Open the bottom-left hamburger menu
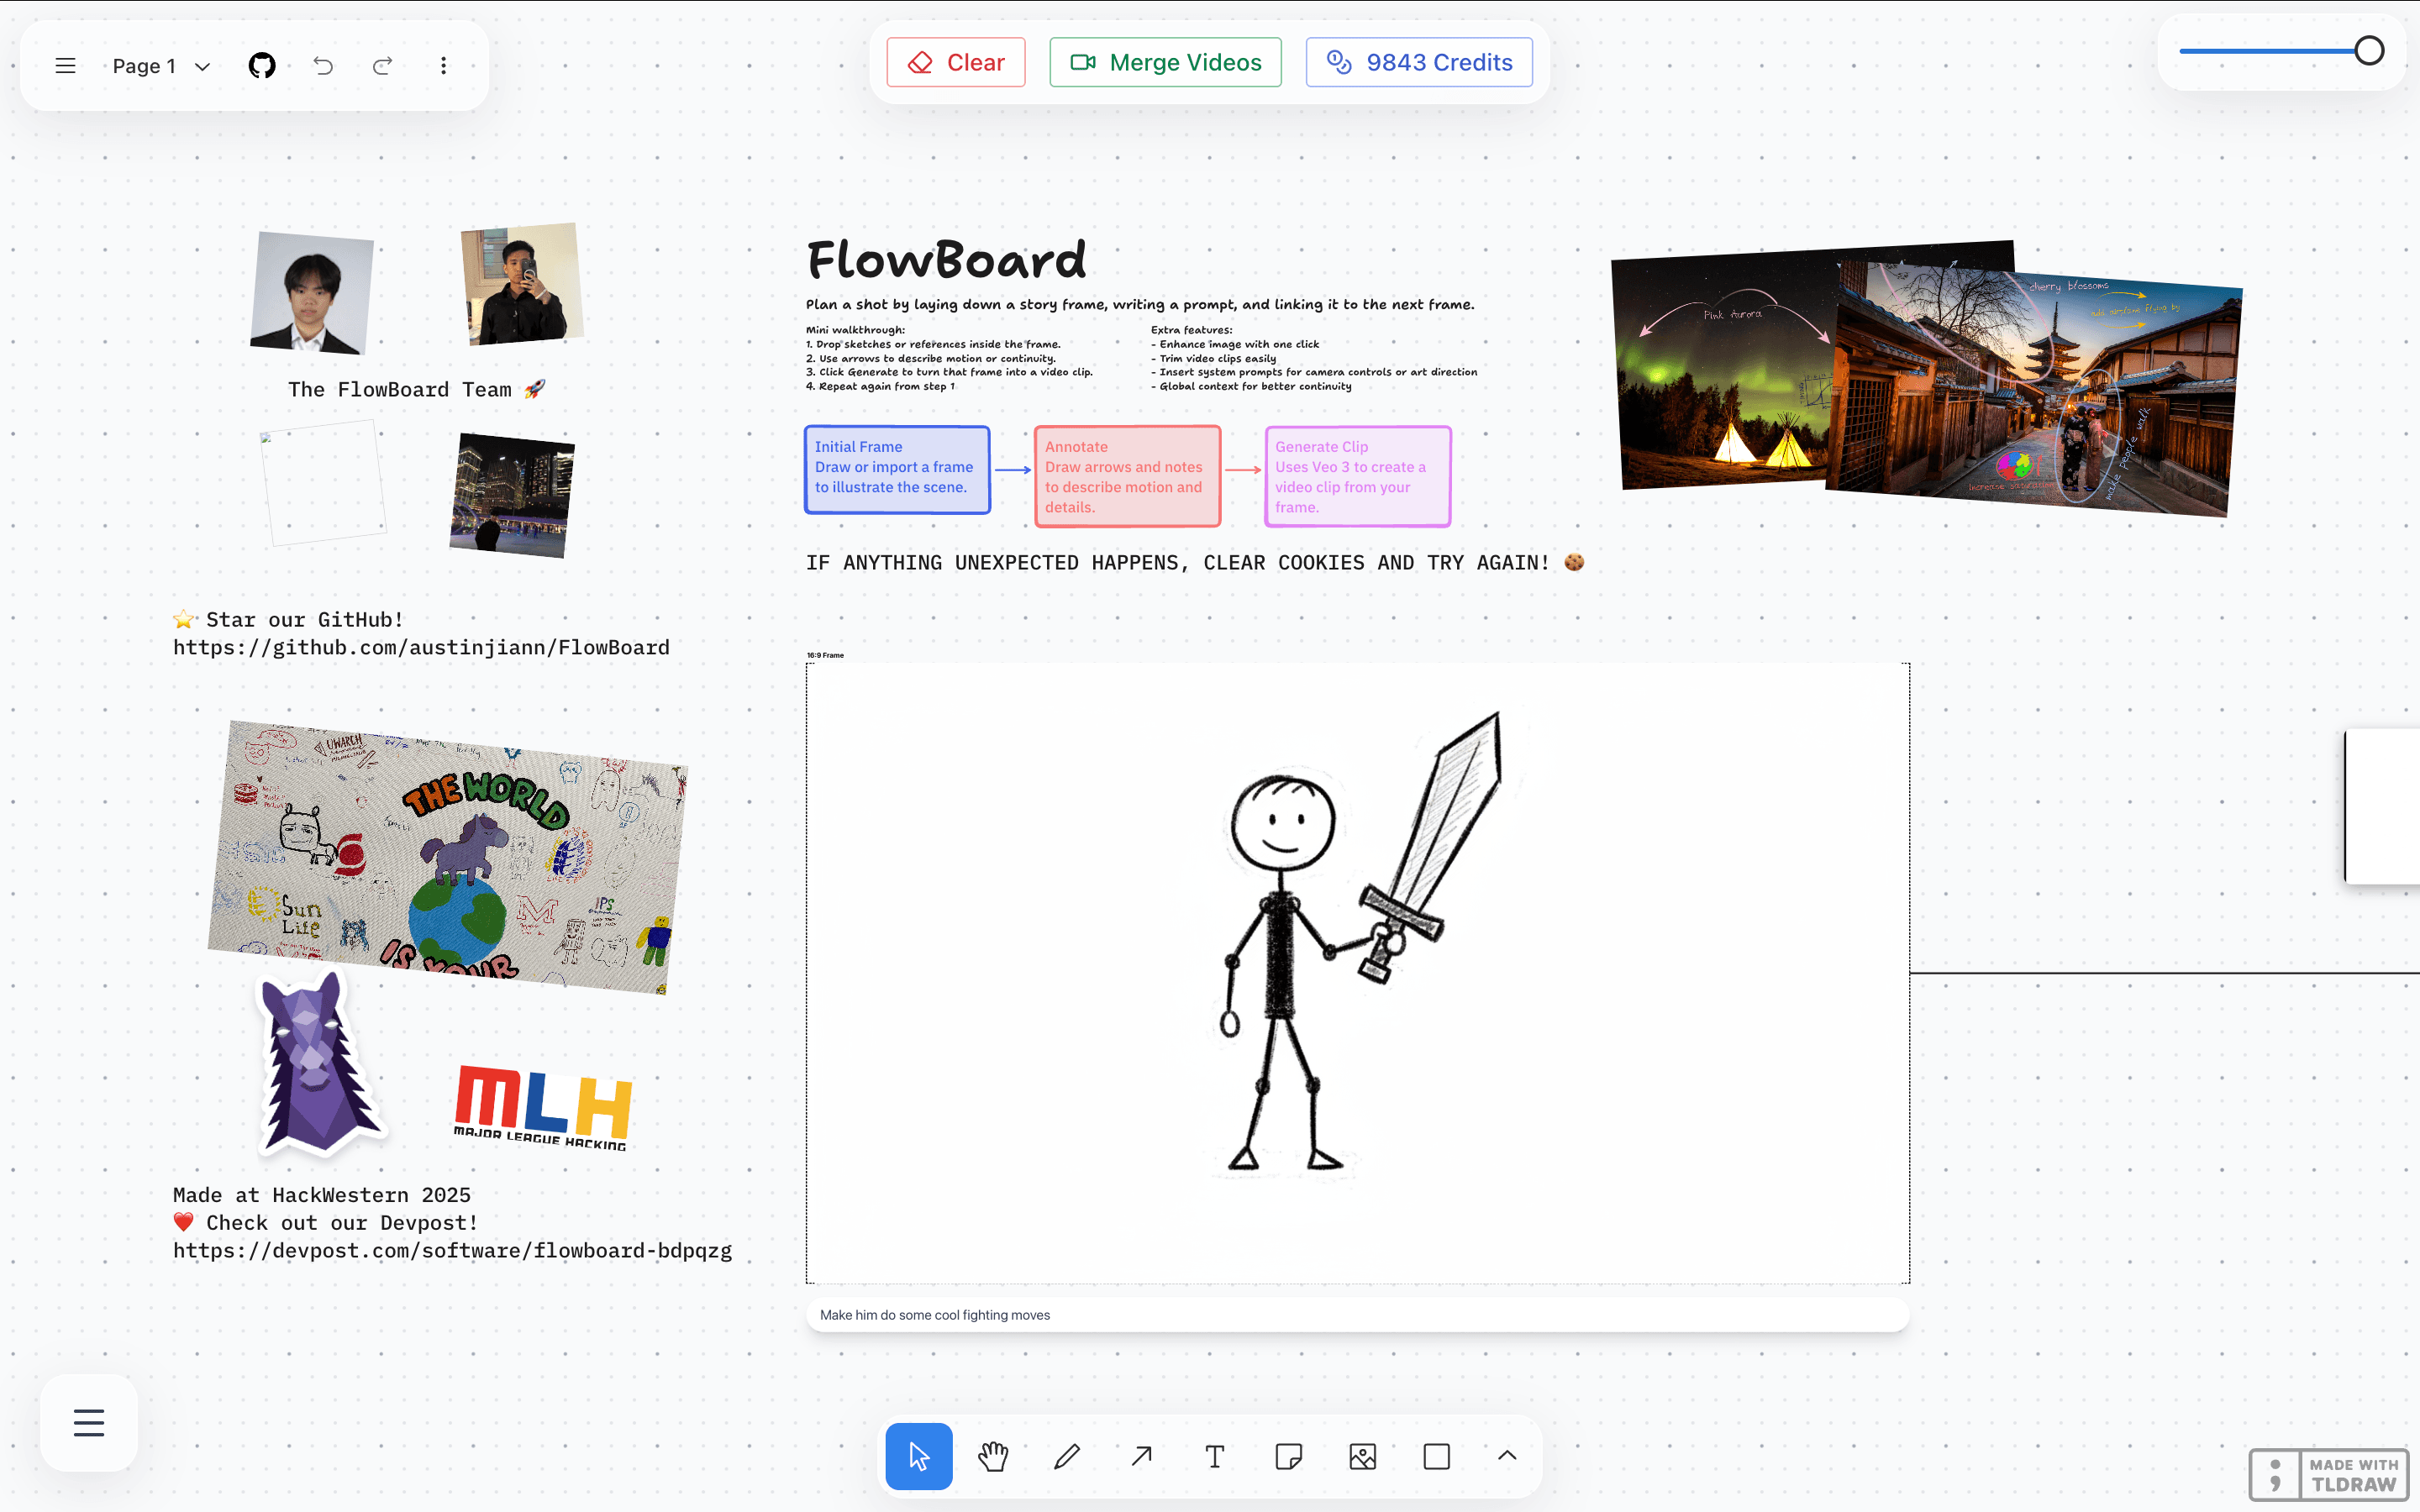 (88, 1422)
